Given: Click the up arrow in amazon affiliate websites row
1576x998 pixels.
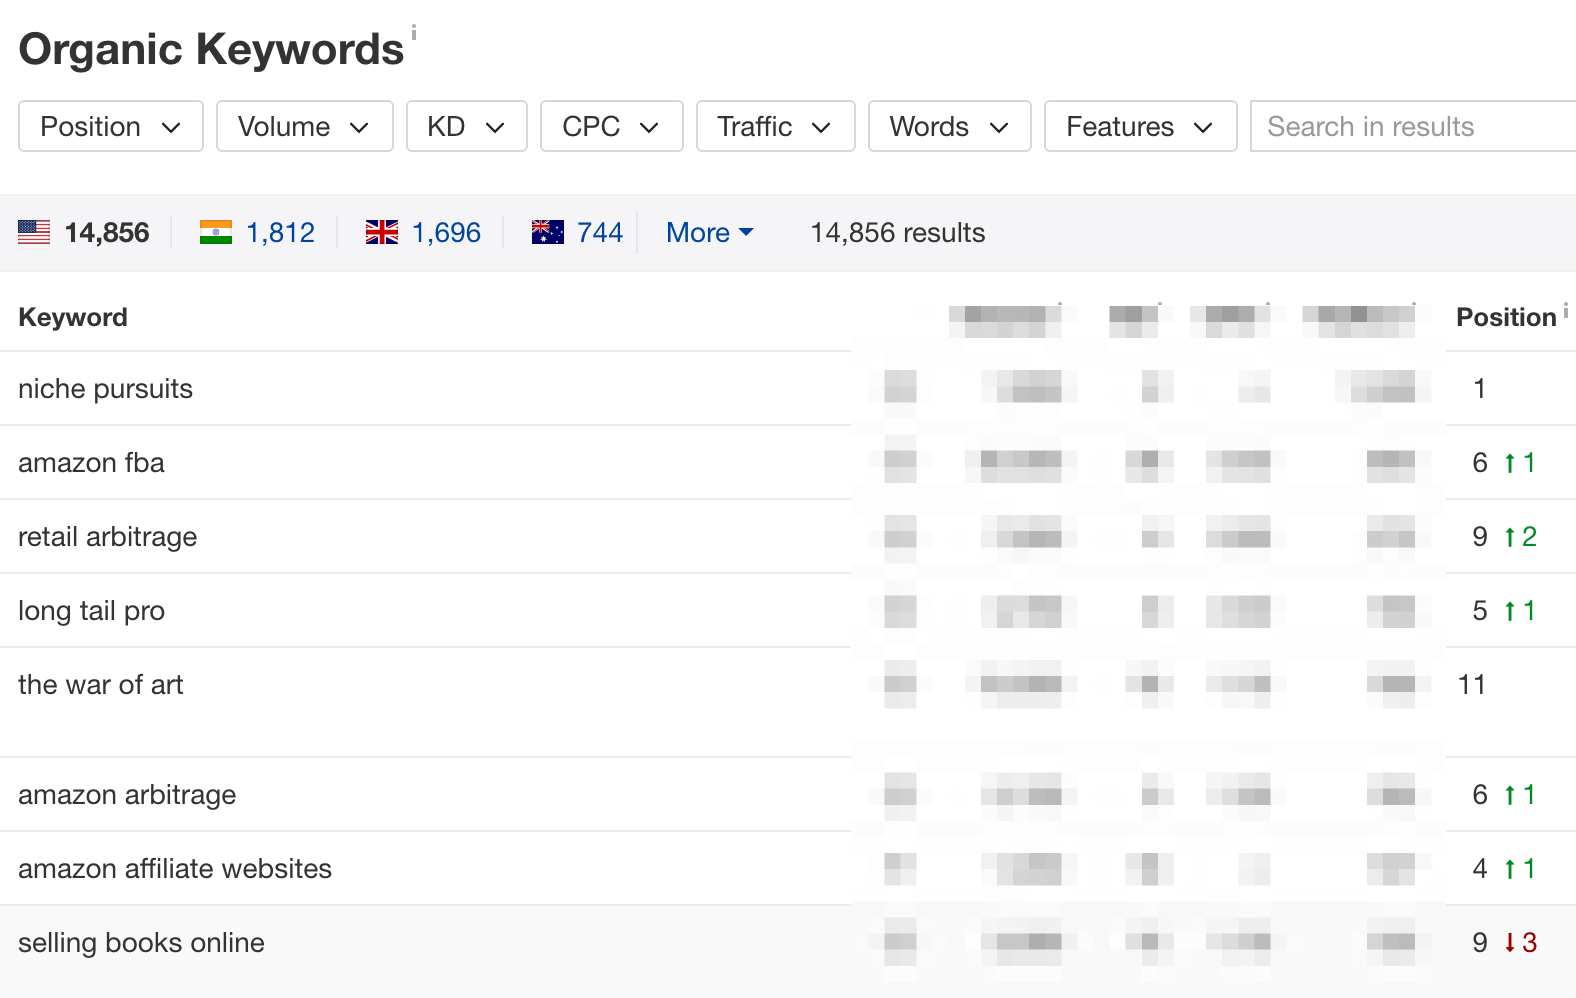Looking at the screenshot, I should coord(1510,869).
